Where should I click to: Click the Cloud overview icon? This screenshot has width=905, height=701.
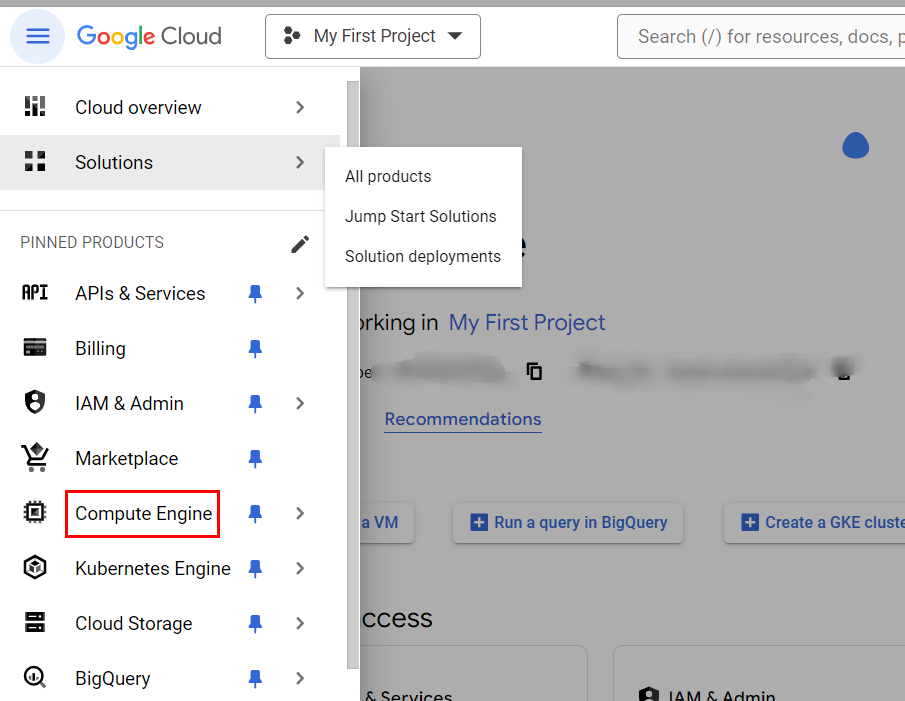tap(35, 107)
